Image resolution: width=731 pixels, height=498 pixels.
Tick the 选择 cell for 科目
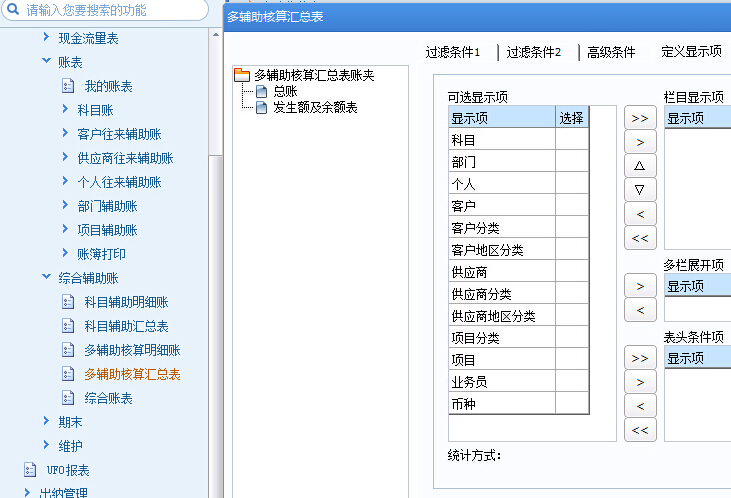[x=572, y=139]
